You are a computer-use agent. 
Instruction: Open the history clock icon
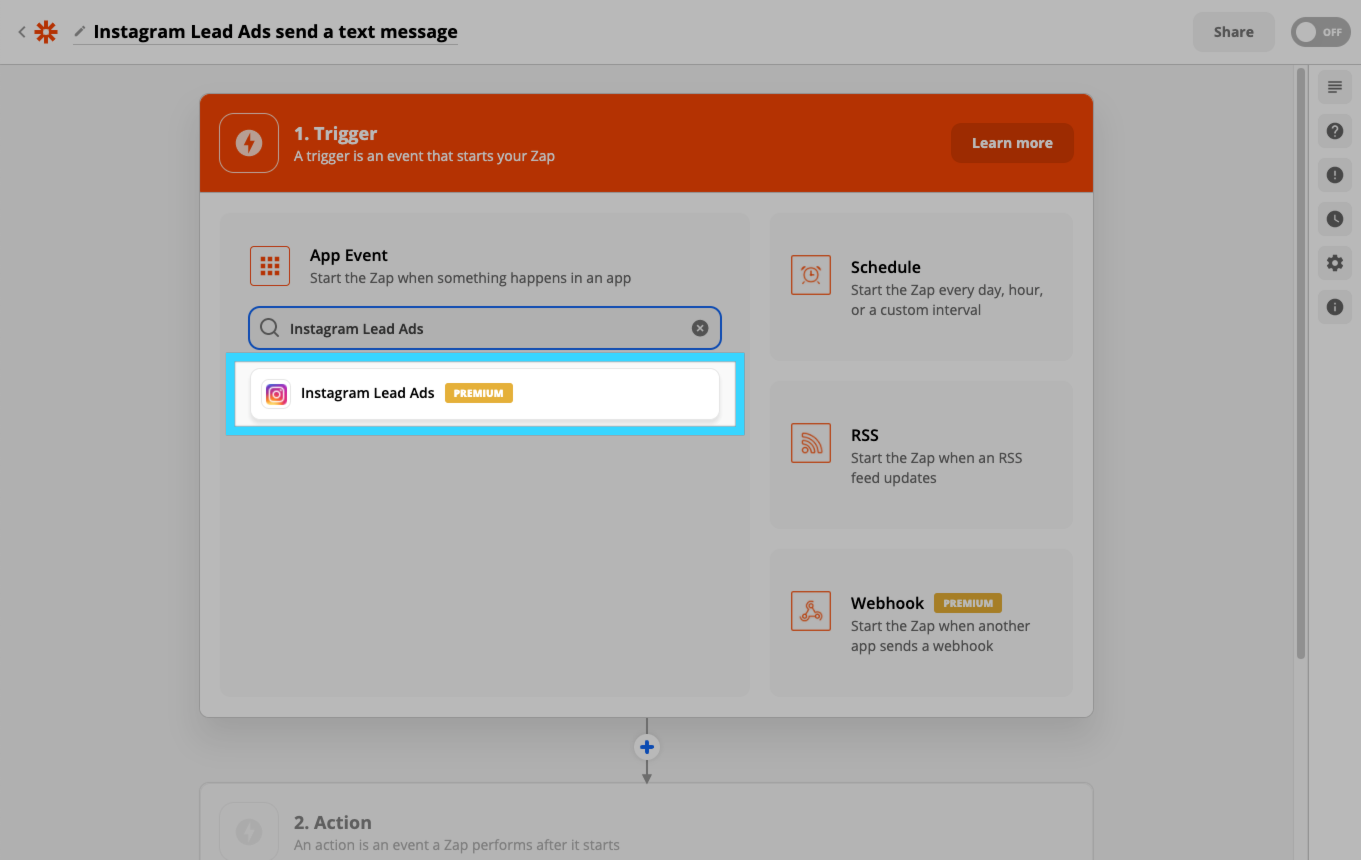pos(1334,219)
